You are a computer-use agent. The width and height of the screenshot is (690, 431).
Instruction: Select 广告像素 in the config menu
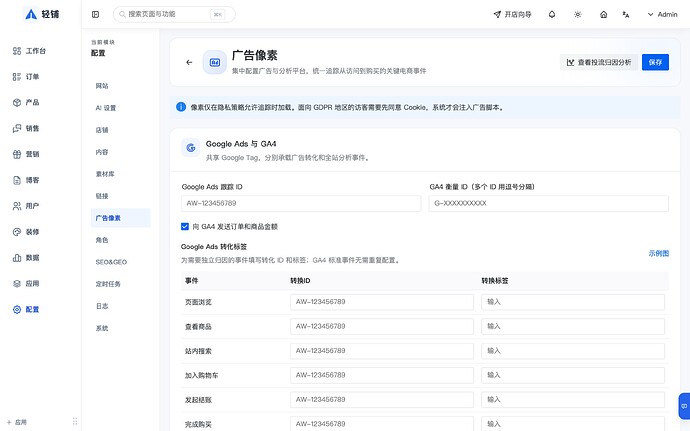pos(121,218)
